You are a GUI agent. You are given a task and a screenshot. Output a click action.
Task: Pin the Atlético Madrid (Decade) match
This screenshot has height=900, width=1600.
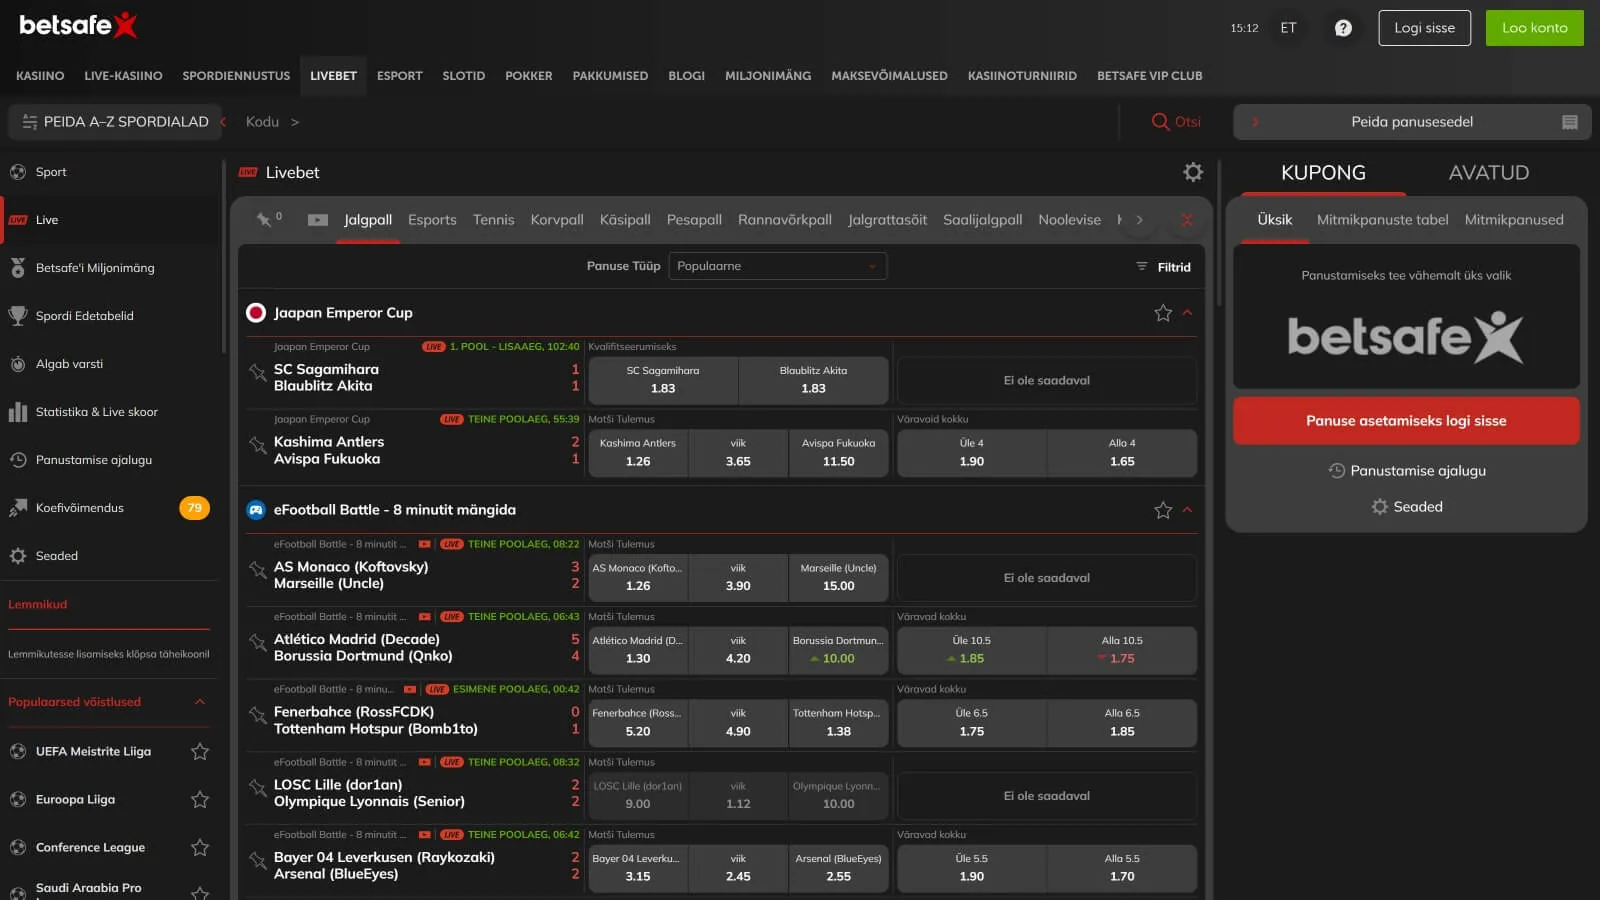[257, 643]
